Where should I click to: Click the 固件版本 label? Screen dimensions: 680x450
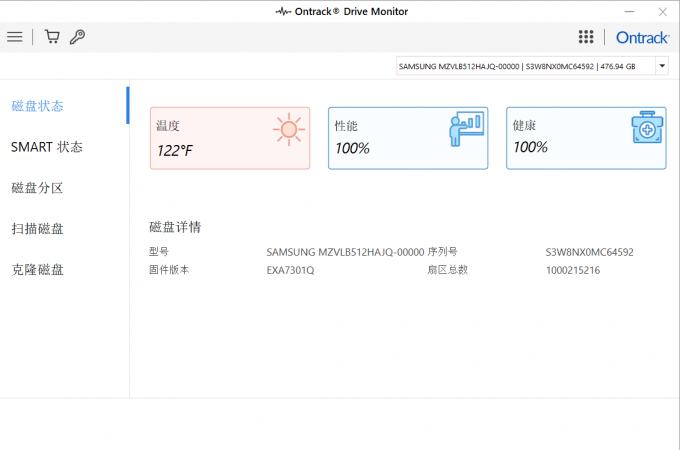(169, 270)
